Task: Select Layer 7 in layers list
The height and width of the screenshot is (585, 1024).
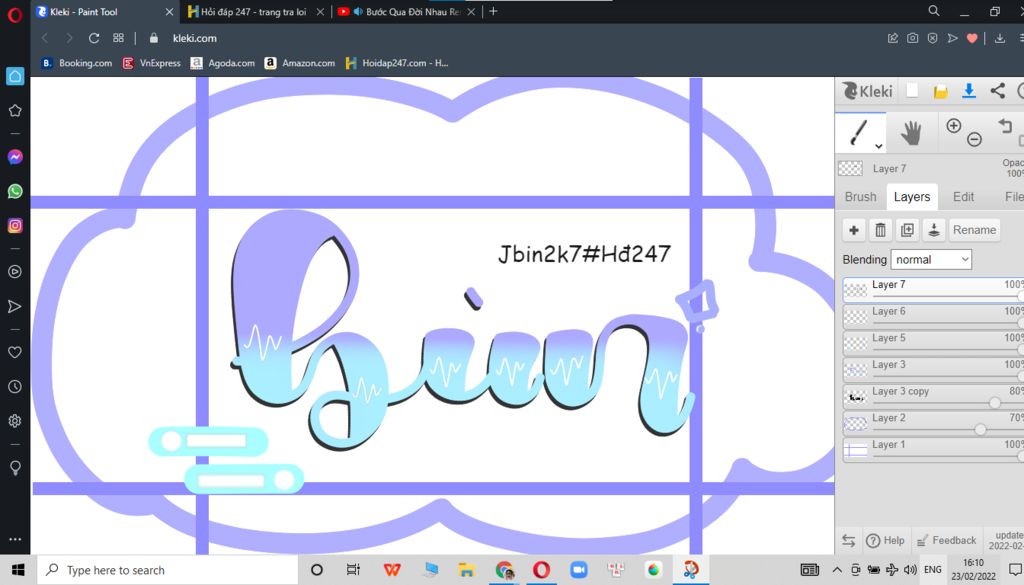Action: pos(933,289)
